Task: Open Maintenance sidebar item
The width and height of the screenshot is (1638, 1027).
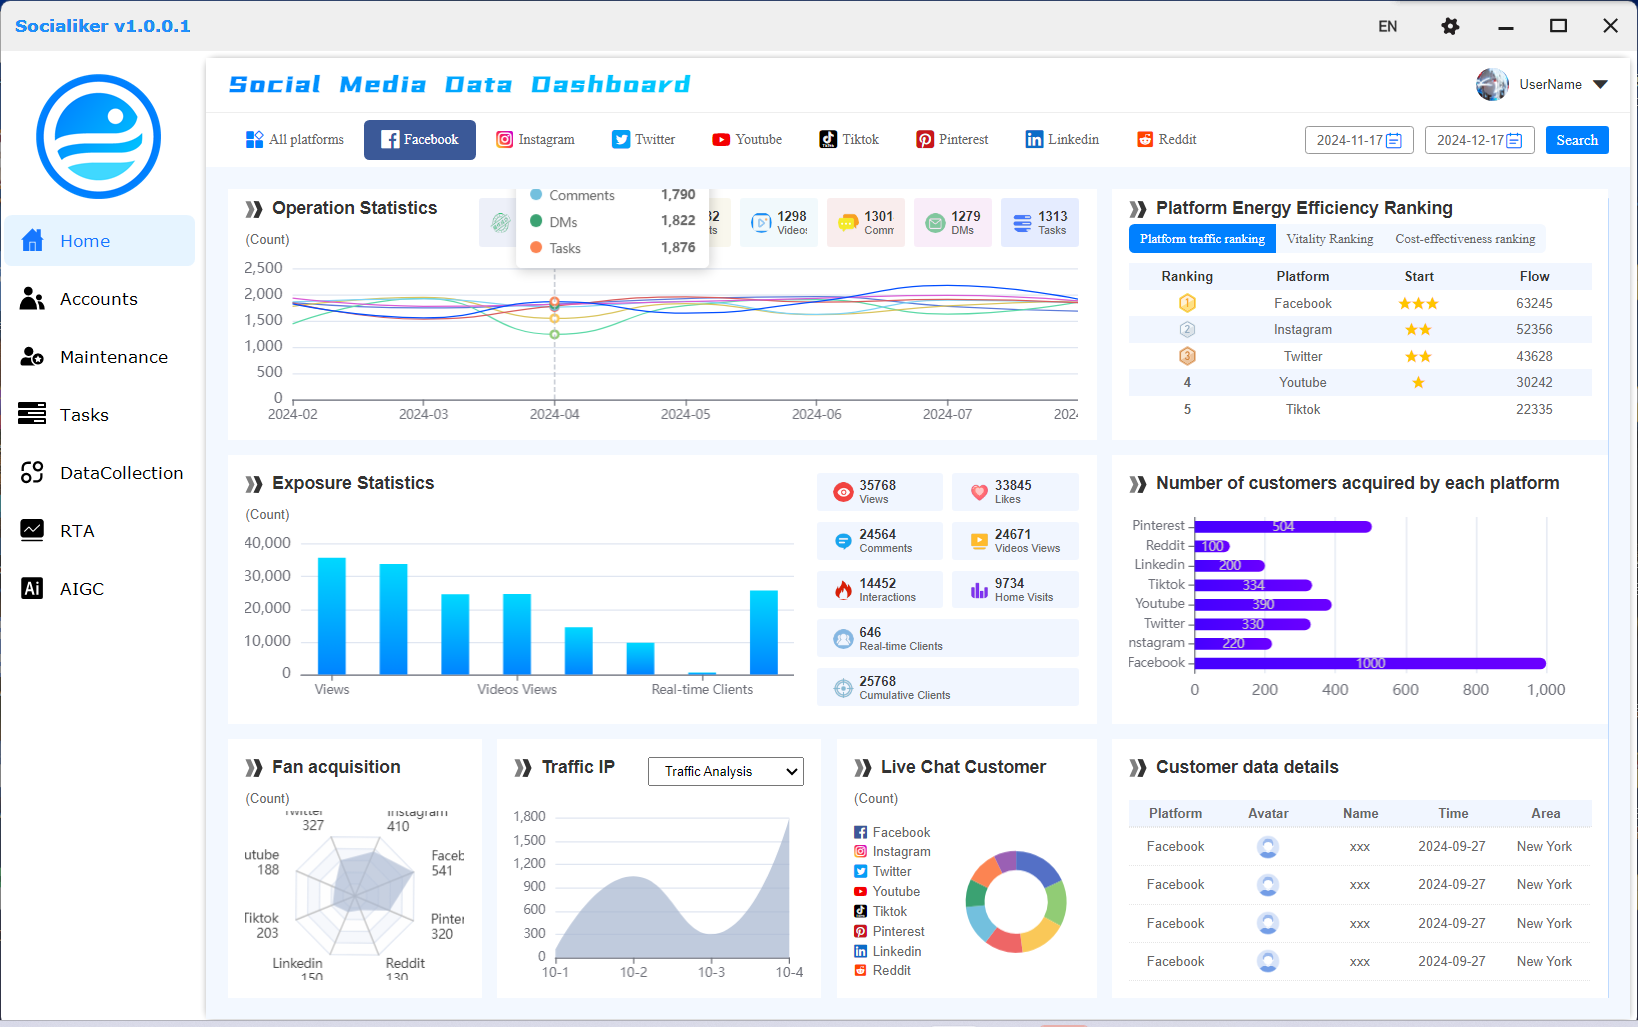Action: click(x=99, y=356)
